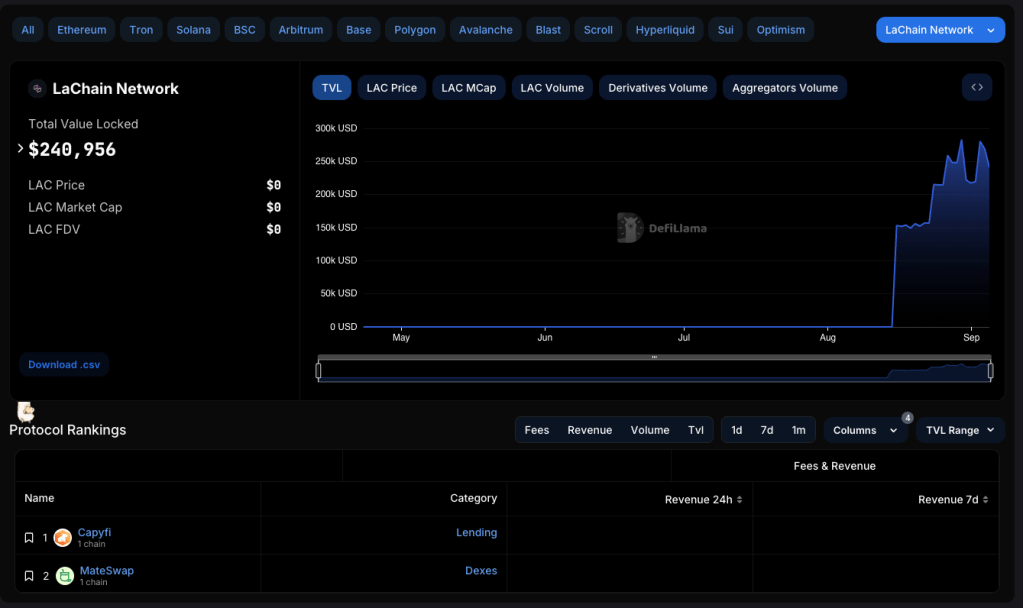
Task: Click the MateSwap protocol logo
Action: (64, 576)
